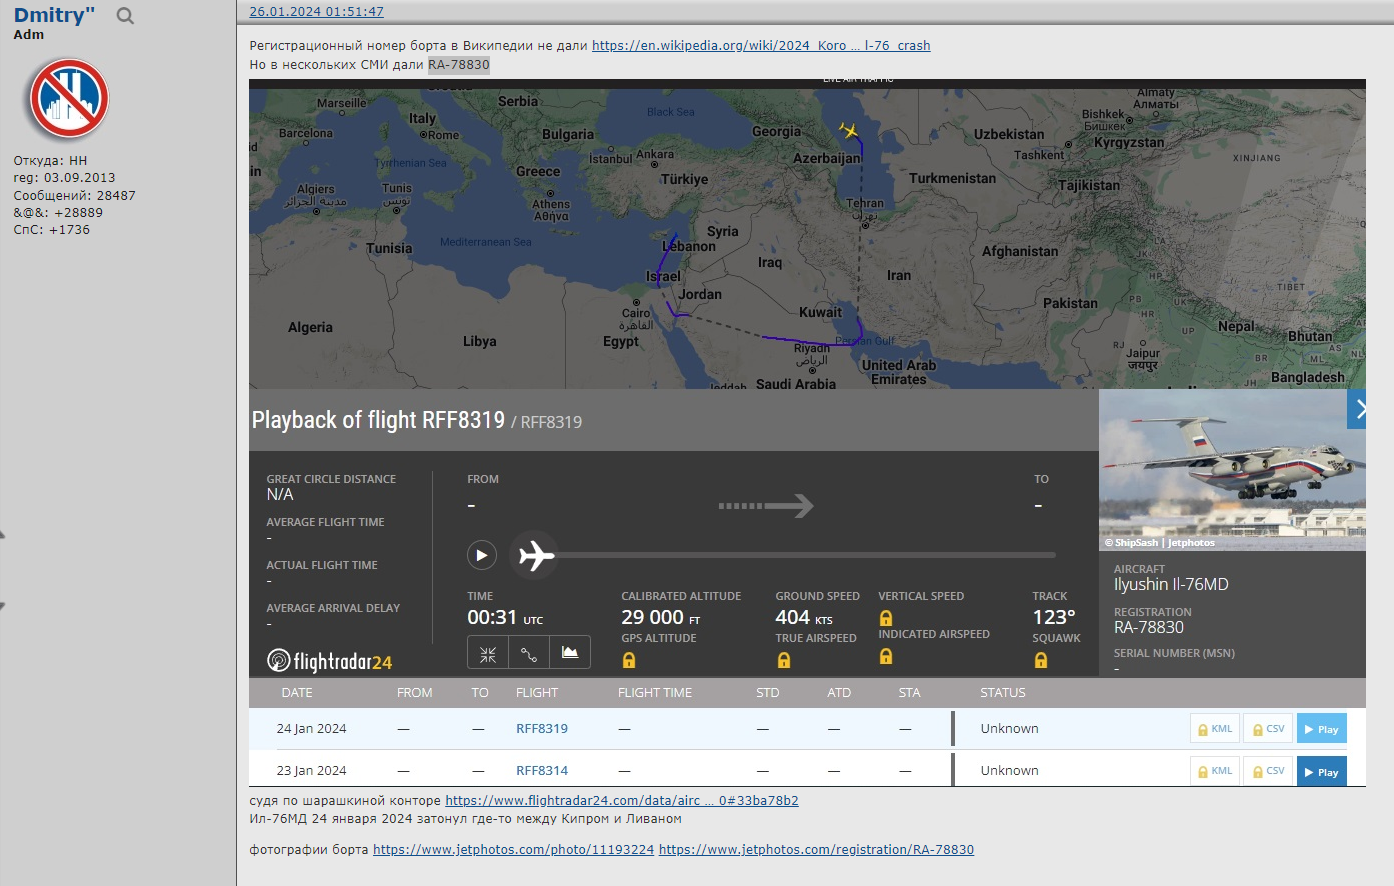Open flight RFF8314 link in the table
The image size is (1394, 886).
tap(542, 771)
